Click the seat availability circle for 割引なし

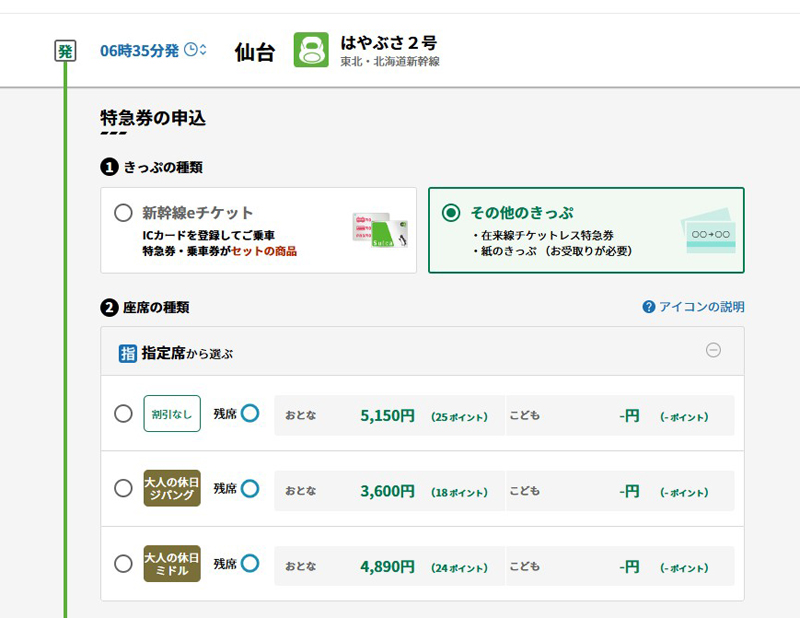tap(250, 413)
